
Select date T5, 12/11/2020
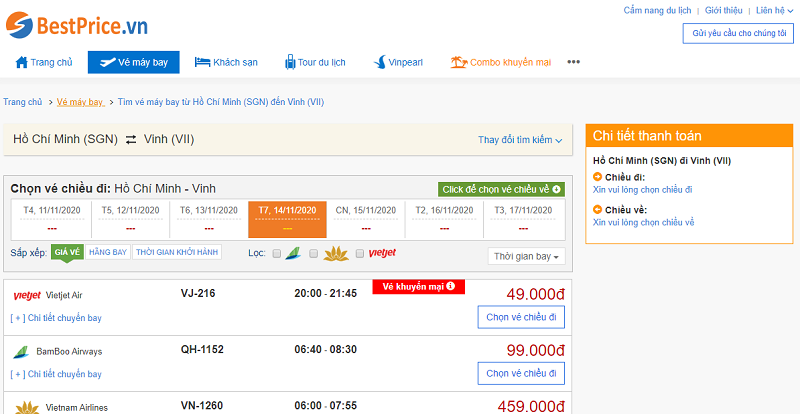pyautogui.click(x=131, y=220)
